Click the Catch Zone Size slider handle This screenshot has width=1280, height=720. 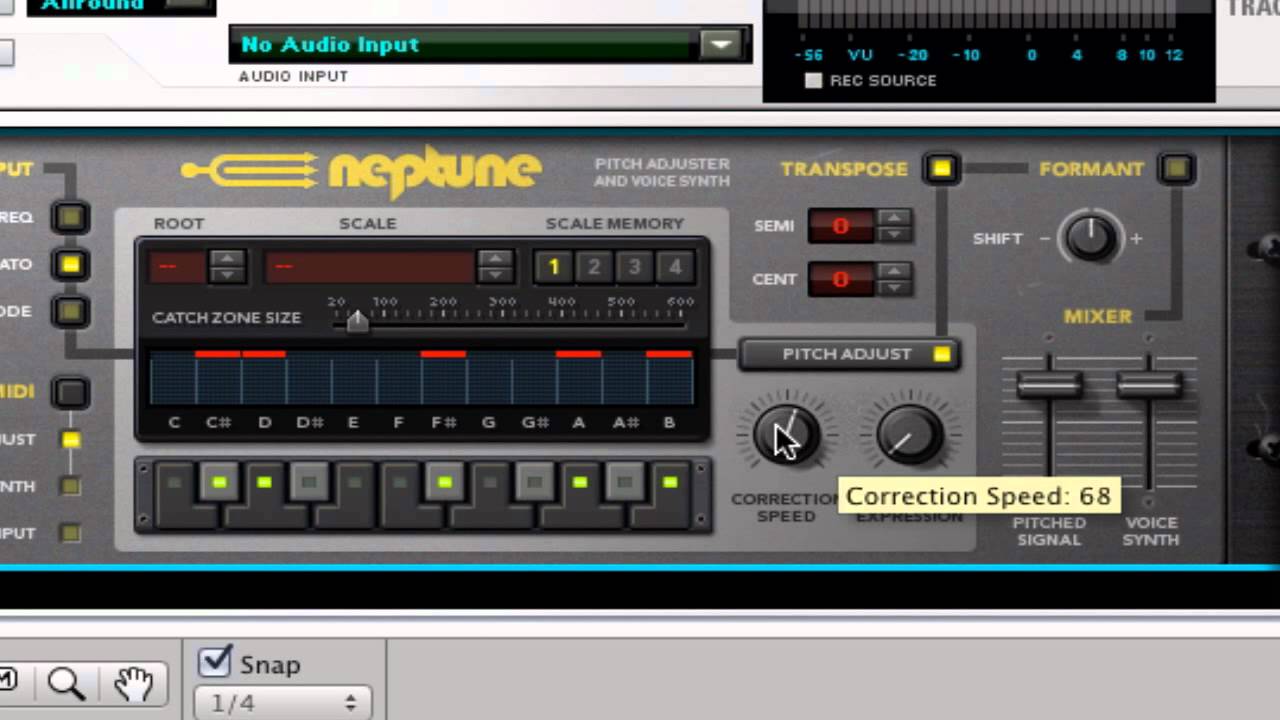point(357,321)
